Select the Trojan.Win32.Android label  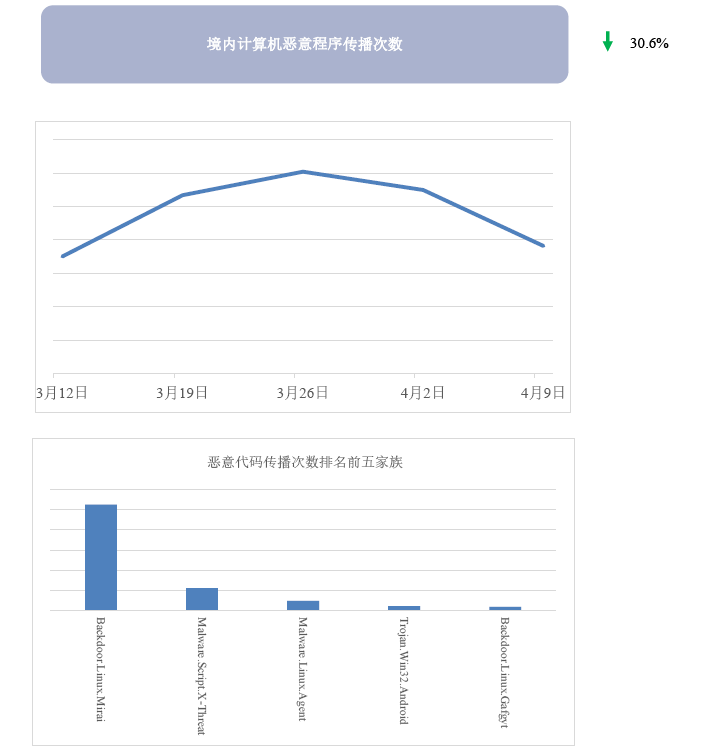point(404,671)
